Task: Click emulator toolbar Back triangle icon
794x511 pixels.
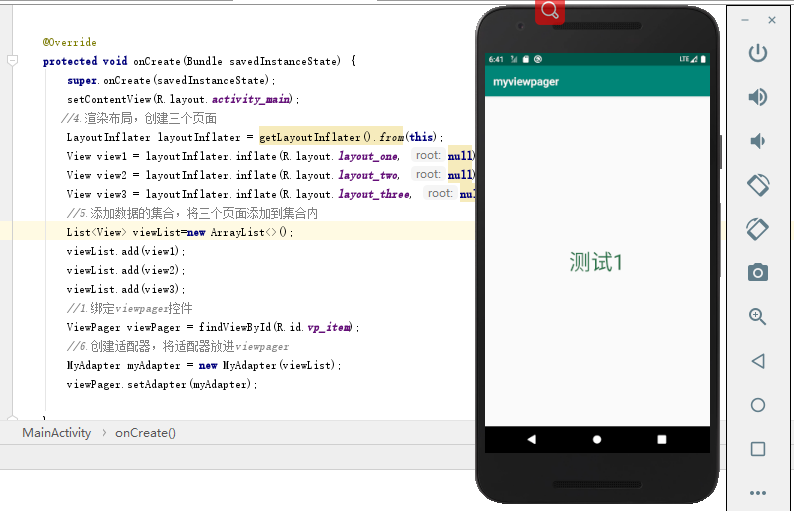Action: [758, 361]
